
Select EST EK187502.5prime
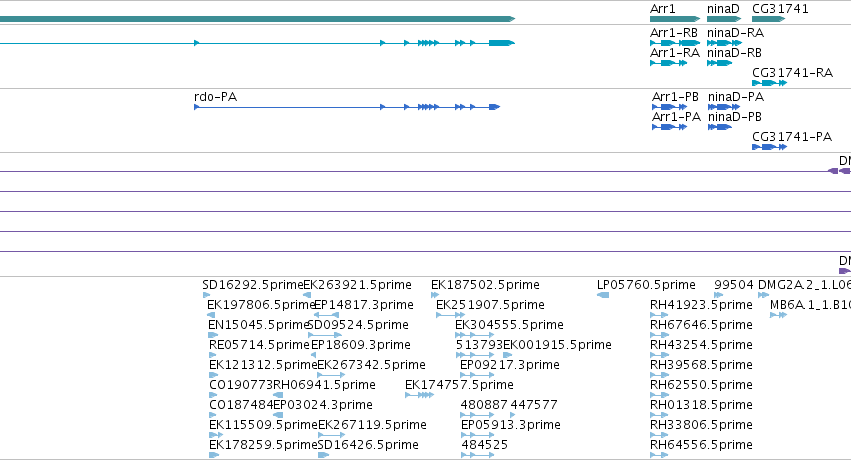pos(485,285)
